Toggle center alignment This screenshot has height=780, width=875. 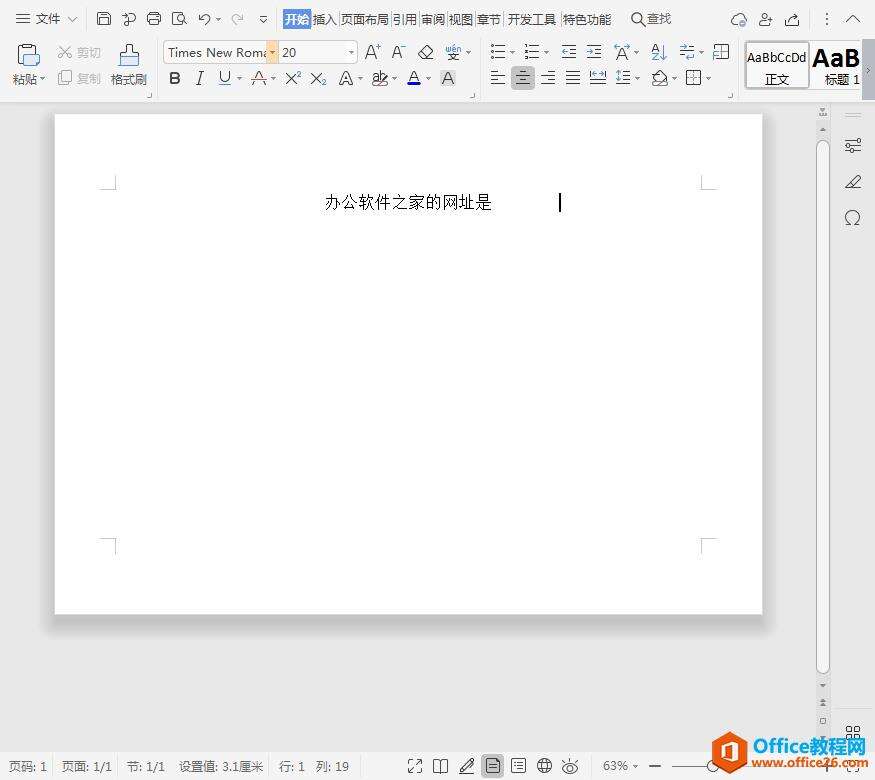(523, 78)
